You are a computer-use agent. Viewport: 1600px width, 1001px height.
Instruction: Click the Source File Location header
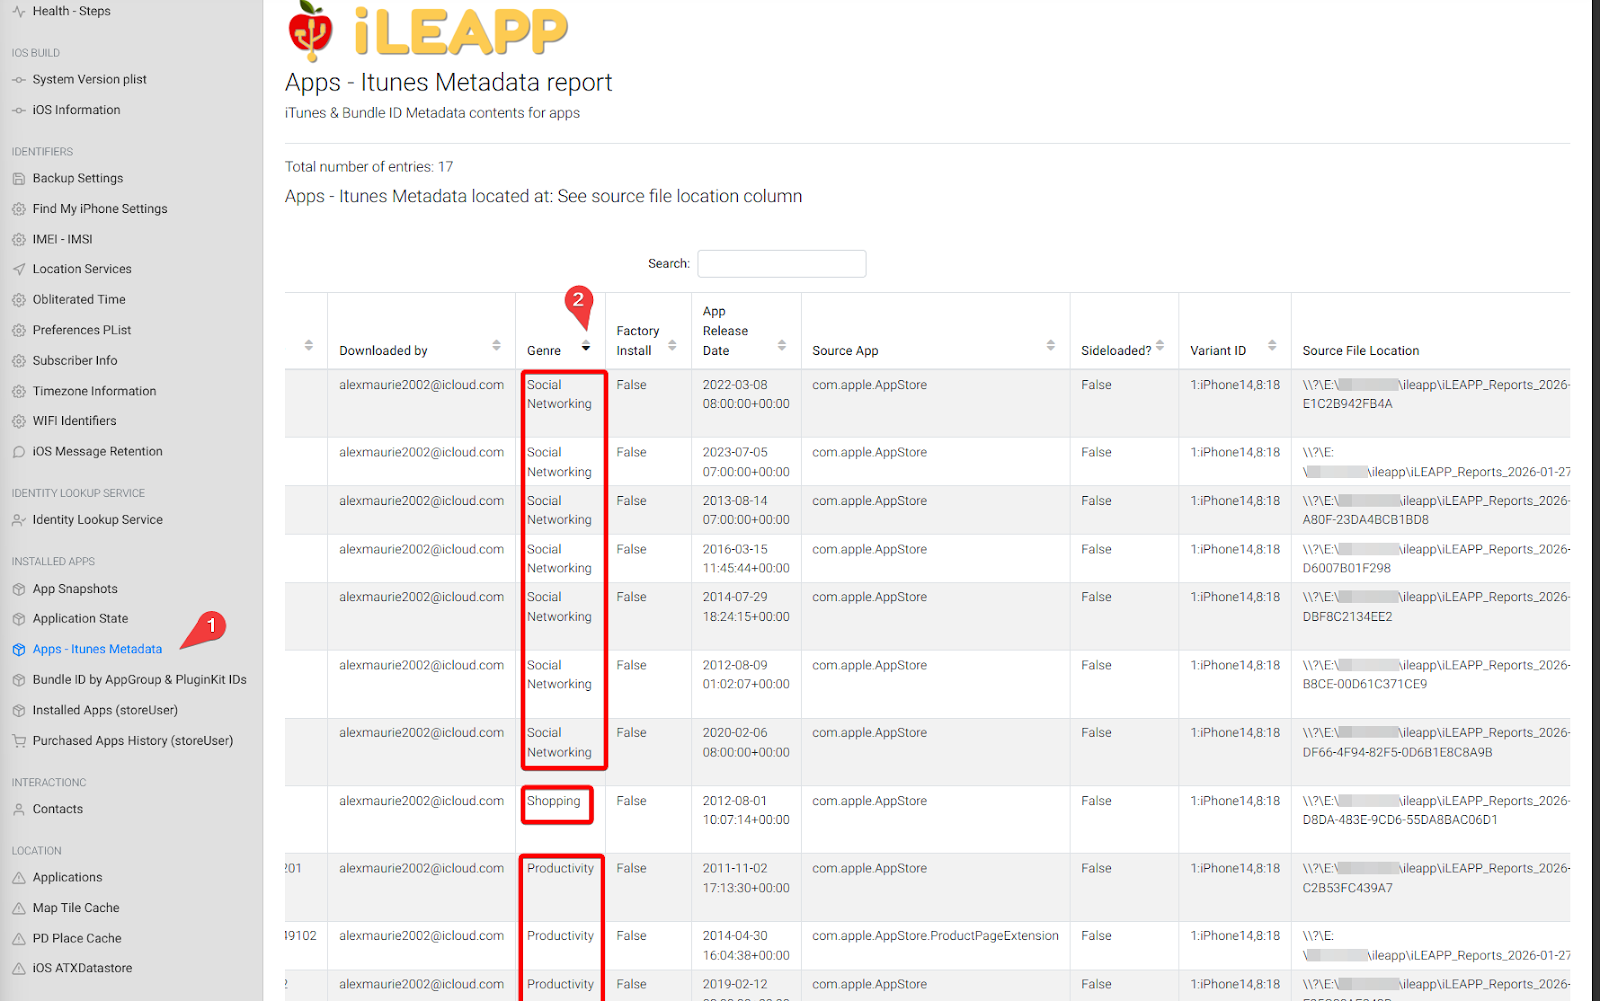[1361, 351]
